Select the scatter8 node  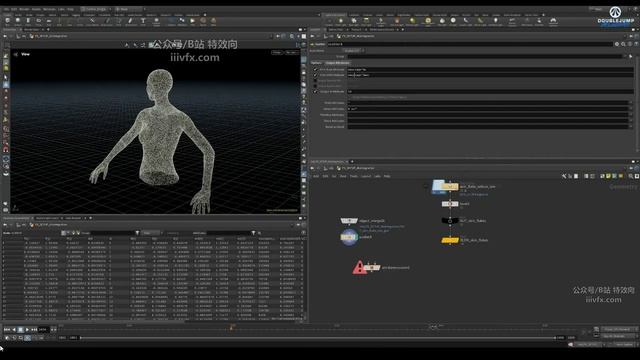click(349, 237)
